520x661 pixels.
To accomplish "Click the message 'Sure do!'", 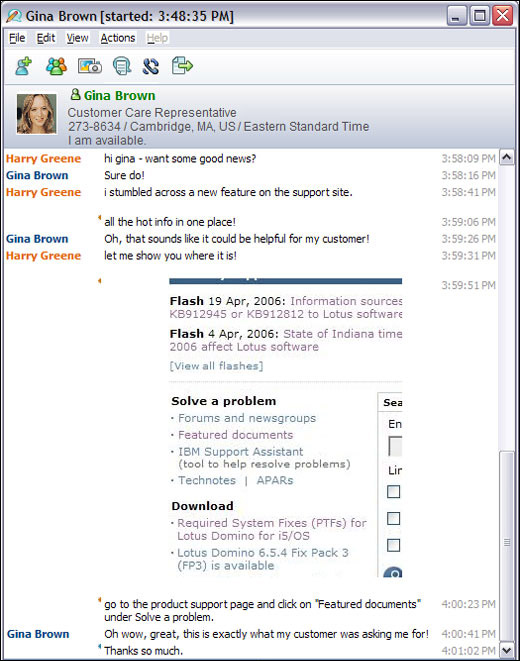I will click(124, 175).
